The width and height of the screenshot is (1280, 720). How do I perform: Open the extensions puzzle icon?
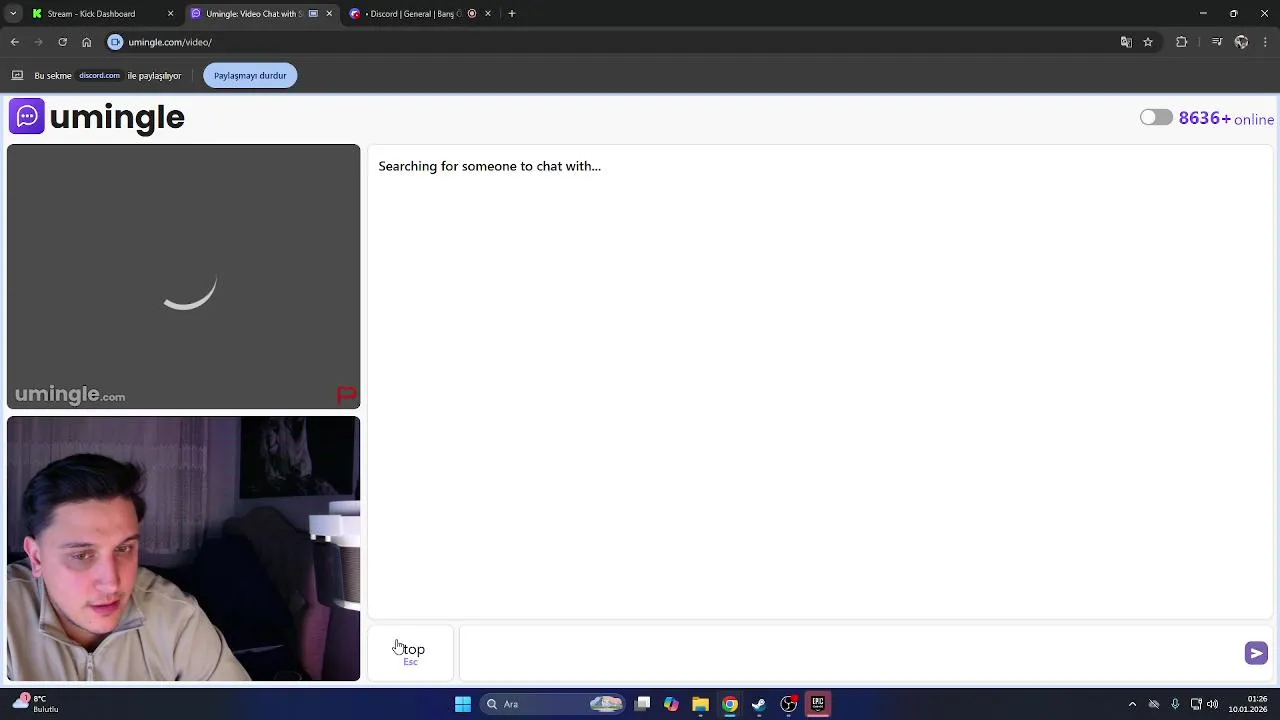[x=1182, y=42]
